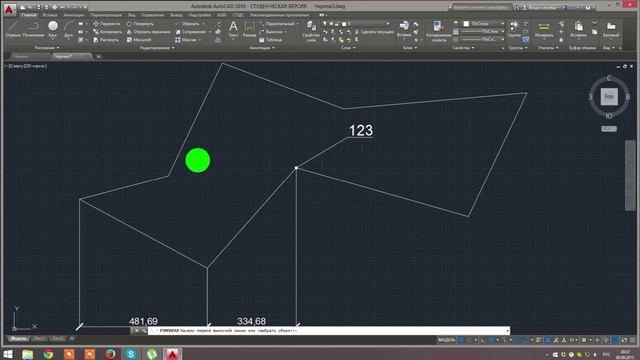
Task: Click the Array (Массив) command
Action: pyautogui.click(x=186, y=40)
